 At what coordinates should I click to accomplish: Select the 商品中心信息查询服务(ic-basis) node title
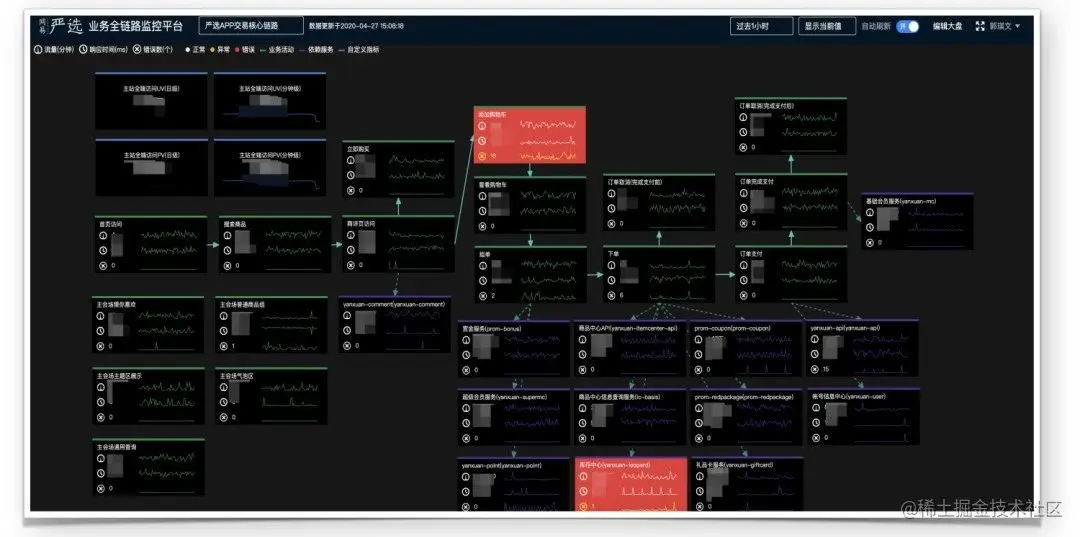point(619,397)
